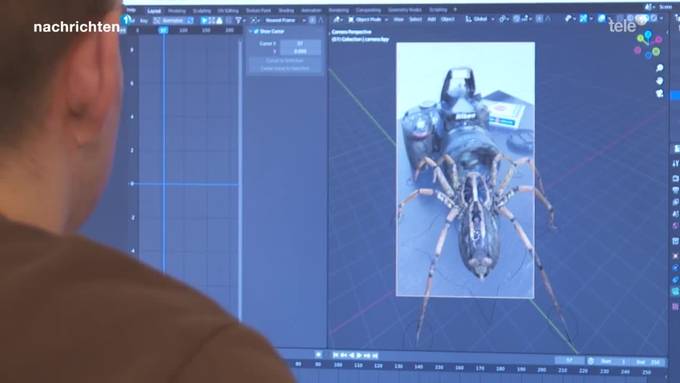
Task: Click the viewport gizmo blue Z axis
Action: 648,34
